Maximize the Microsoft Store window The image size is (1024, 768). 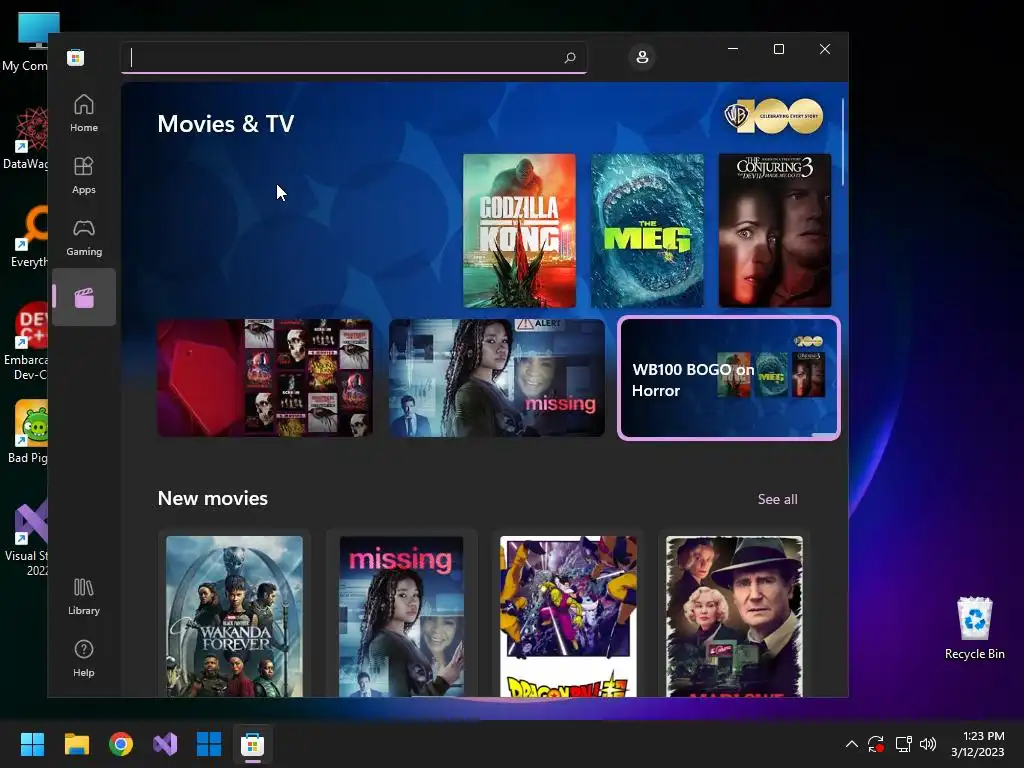click(x=778, y=49)
